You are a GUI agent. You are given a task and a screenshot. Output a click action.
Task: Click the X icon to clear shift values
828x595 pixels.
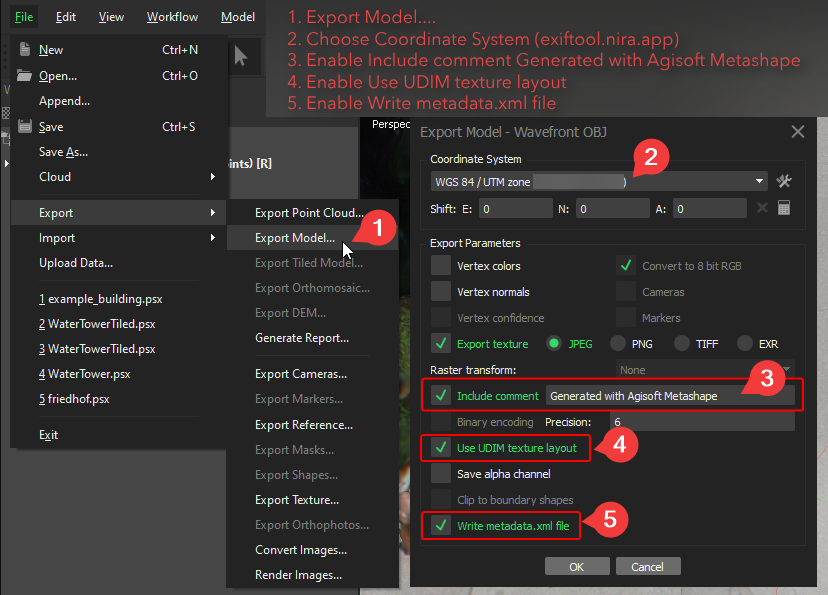762,208
